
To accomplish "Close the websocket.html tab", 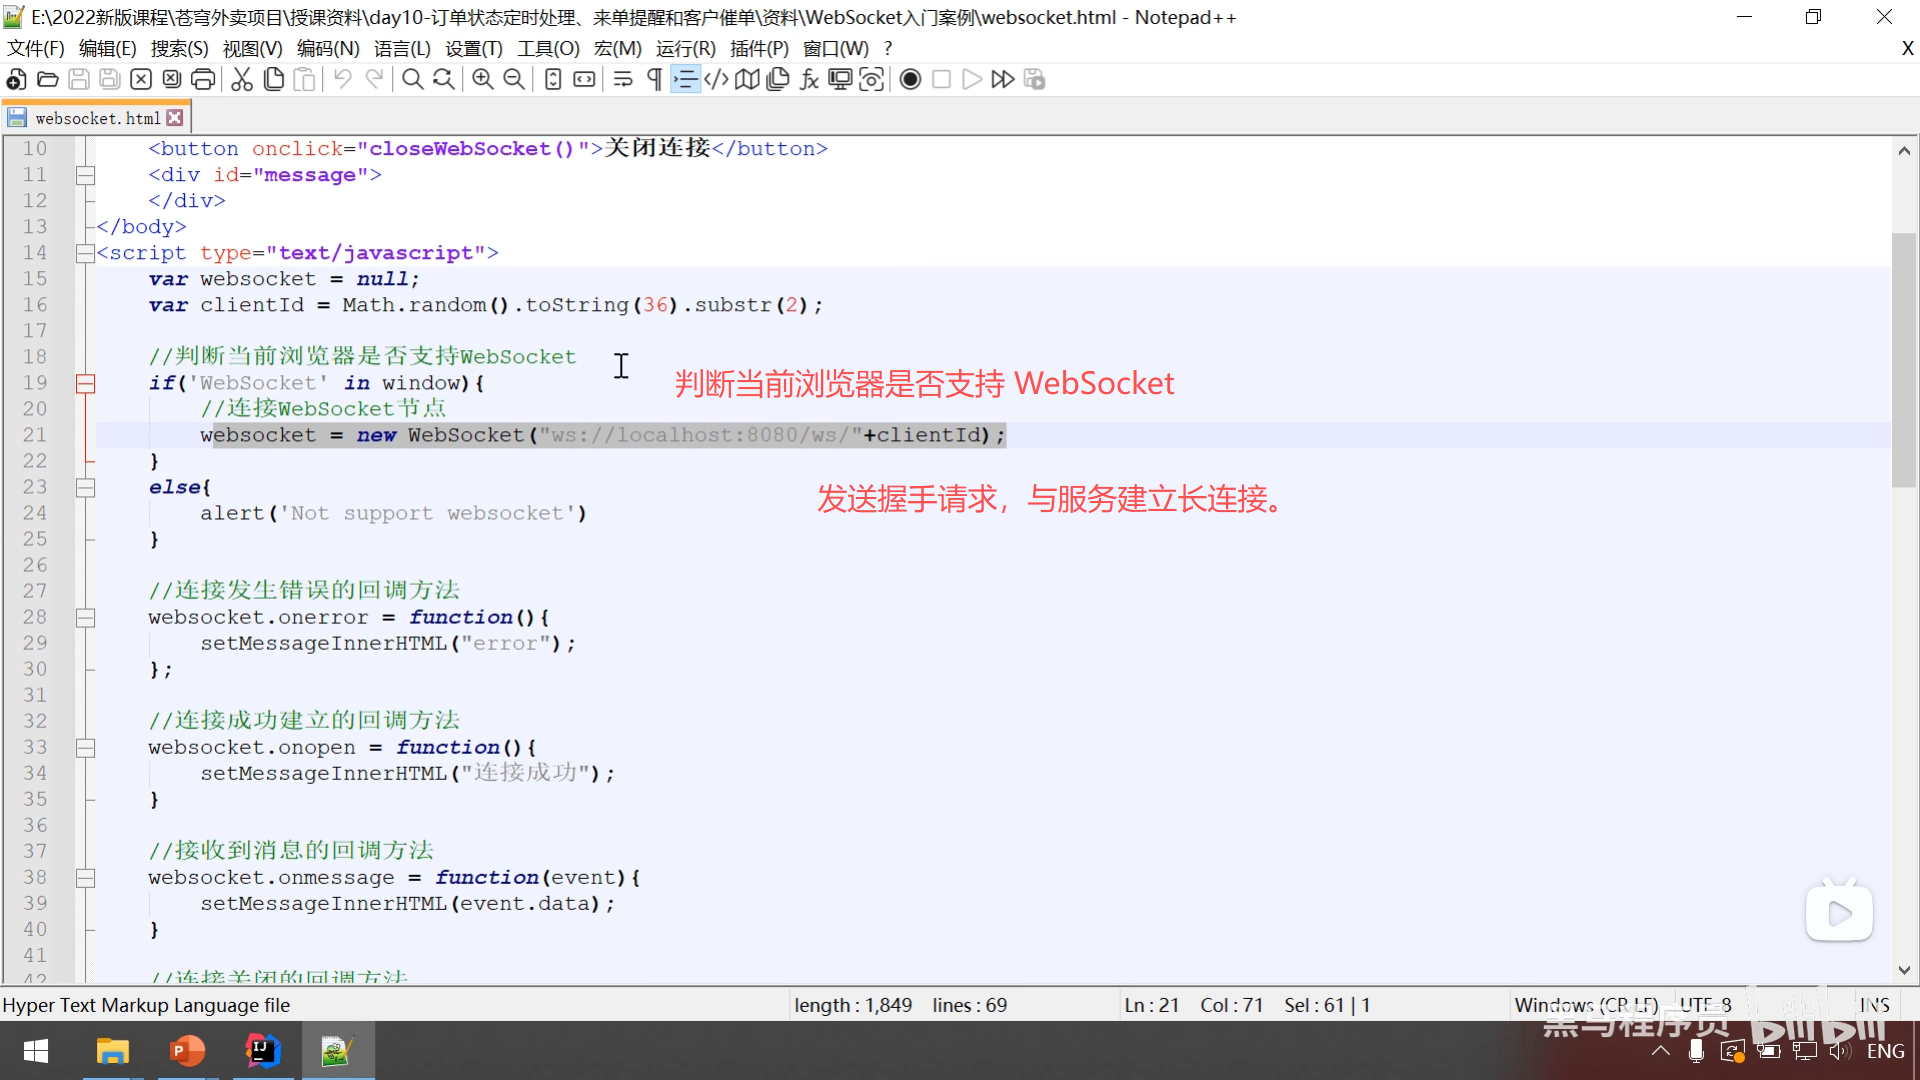I will (175, 118).
